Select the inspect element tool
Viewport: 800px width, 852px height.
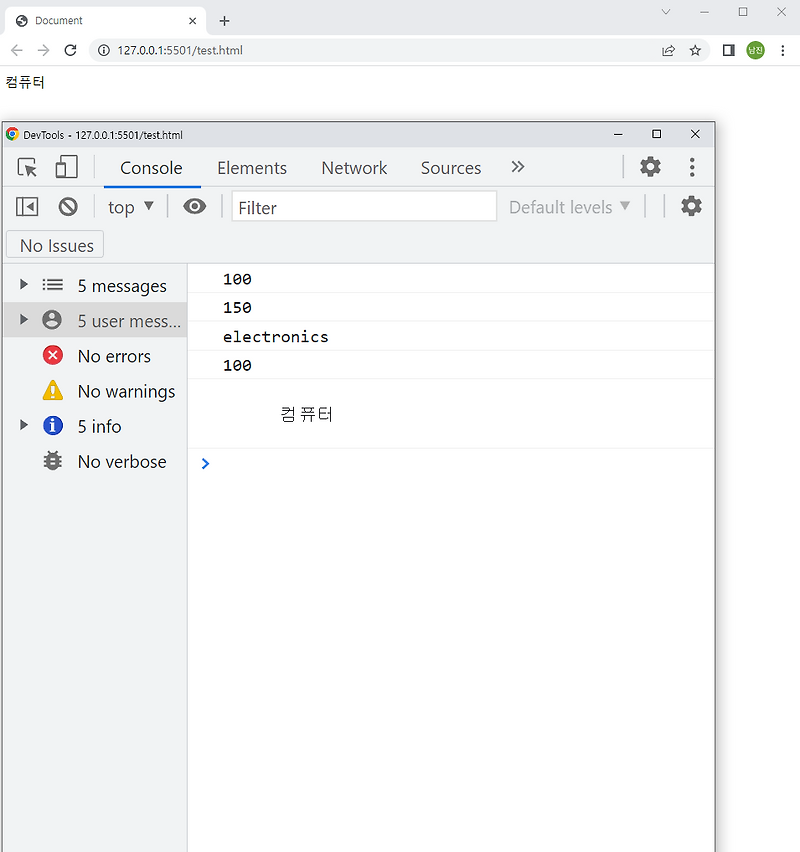[27, 167]
